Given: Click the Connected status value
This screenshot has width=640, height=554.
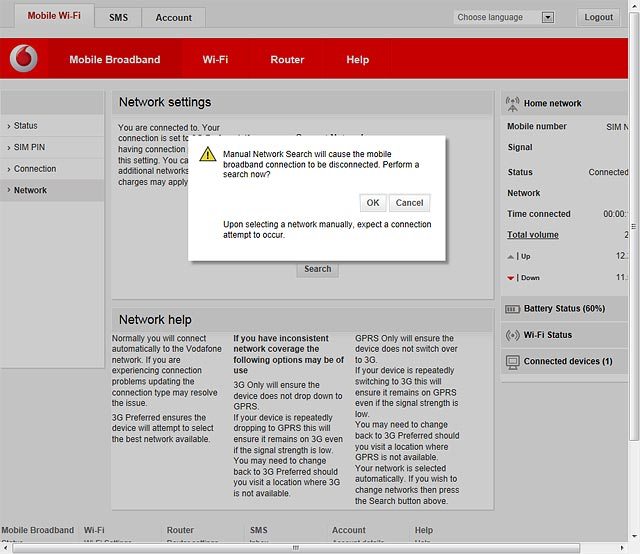Looking at the screenshot, I should (x=608, y=172).
